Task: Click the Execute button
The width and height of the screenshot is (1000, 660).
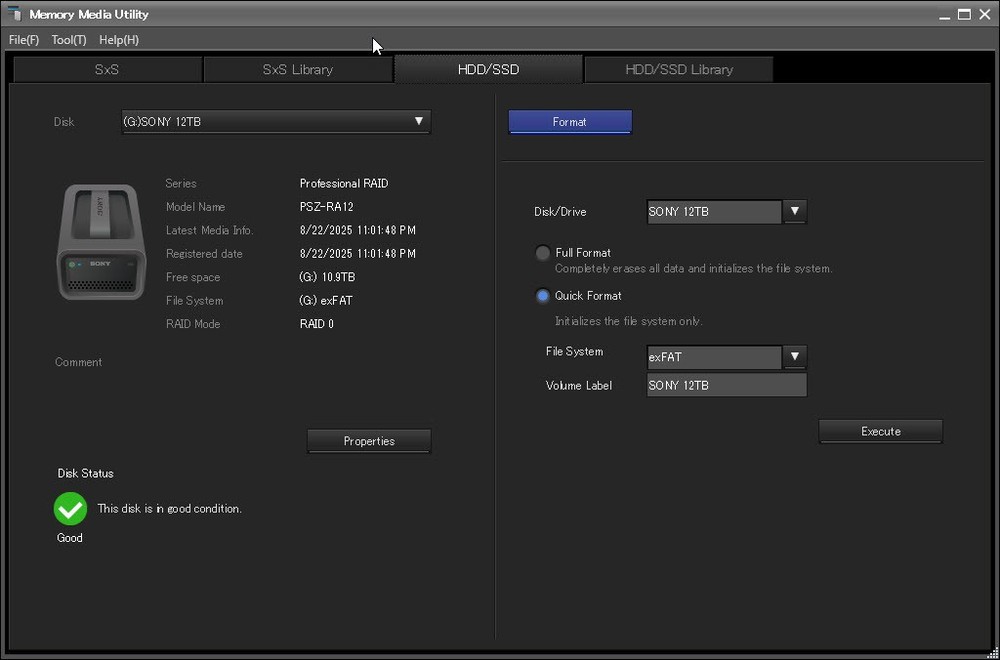Action: [880, 432]
